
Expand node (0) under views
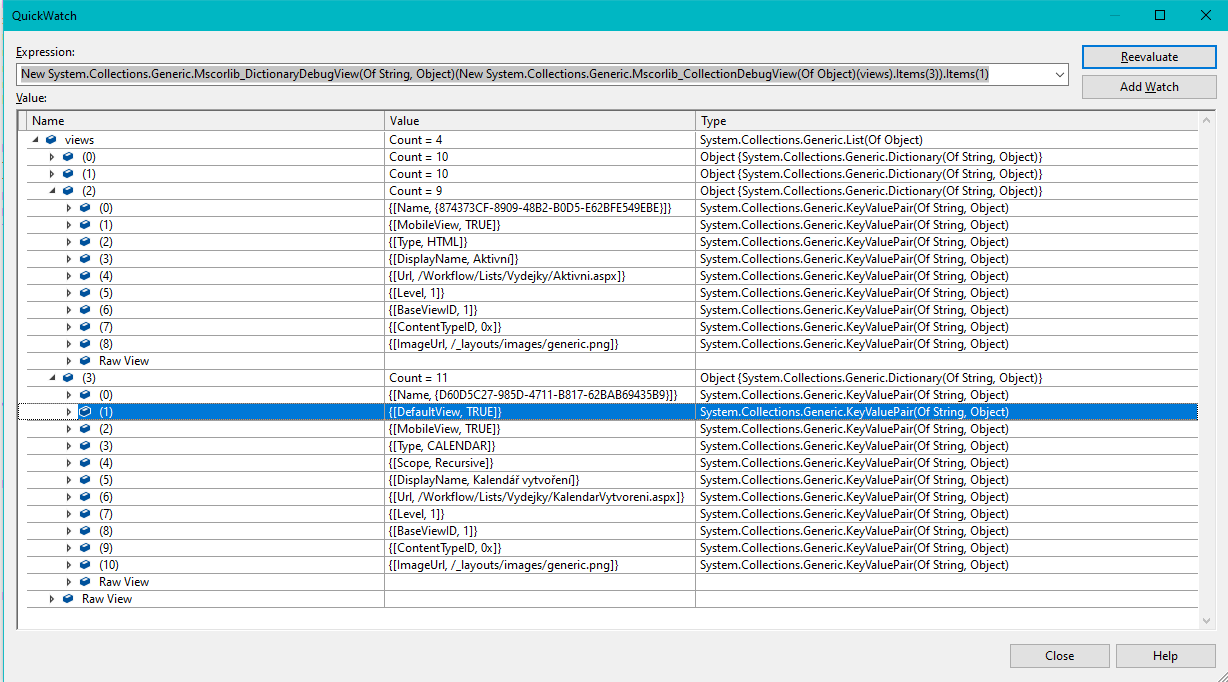point(52,156)
